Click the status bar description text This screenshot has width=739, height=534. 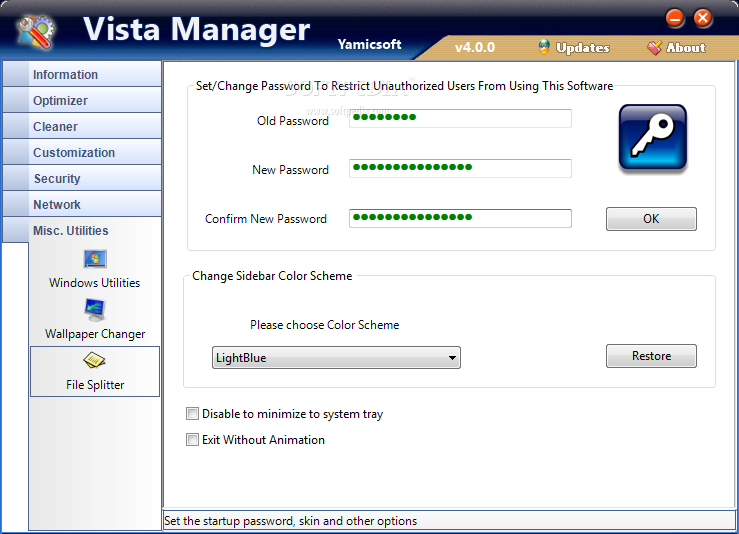290,521
